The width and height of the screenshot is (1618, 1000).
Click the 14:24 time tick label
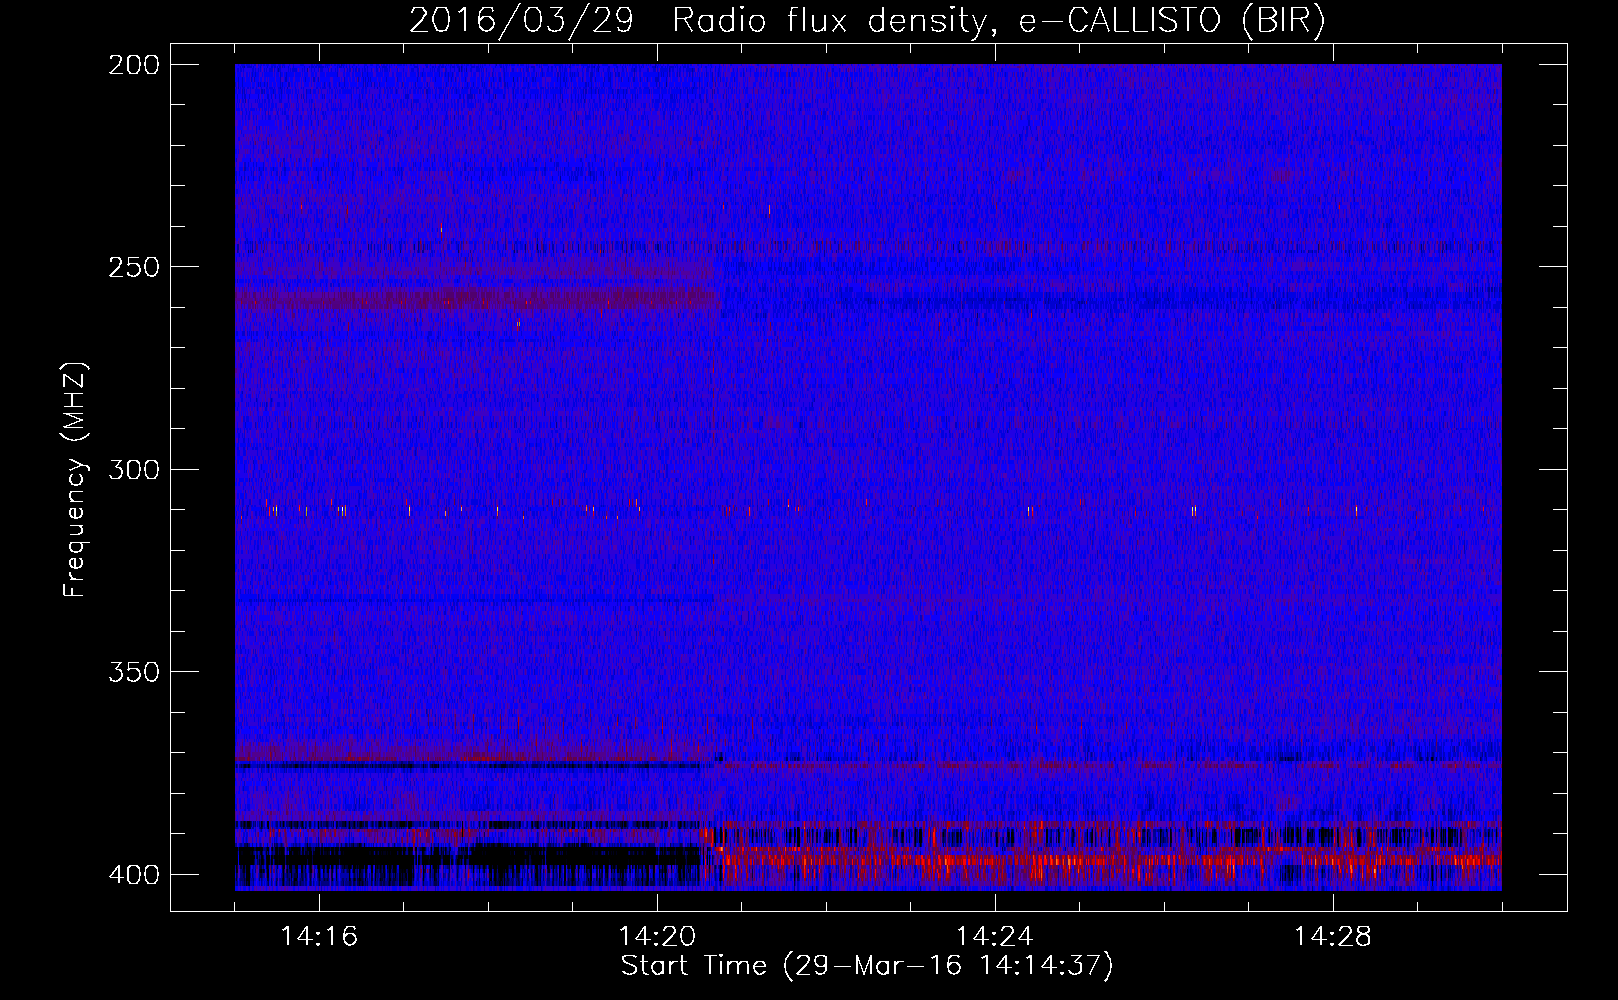click(x=995, y=937)
